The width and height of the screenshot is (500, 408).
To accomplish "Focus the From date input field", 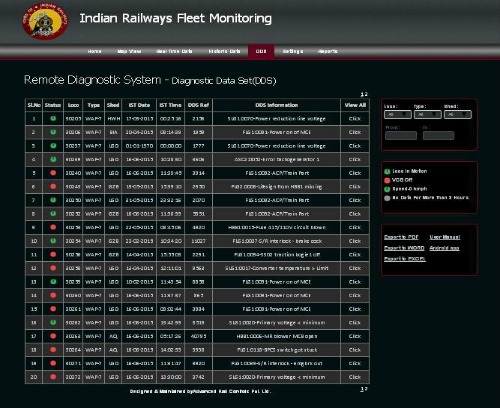I will pyautogui.click(x=401, y=135).
